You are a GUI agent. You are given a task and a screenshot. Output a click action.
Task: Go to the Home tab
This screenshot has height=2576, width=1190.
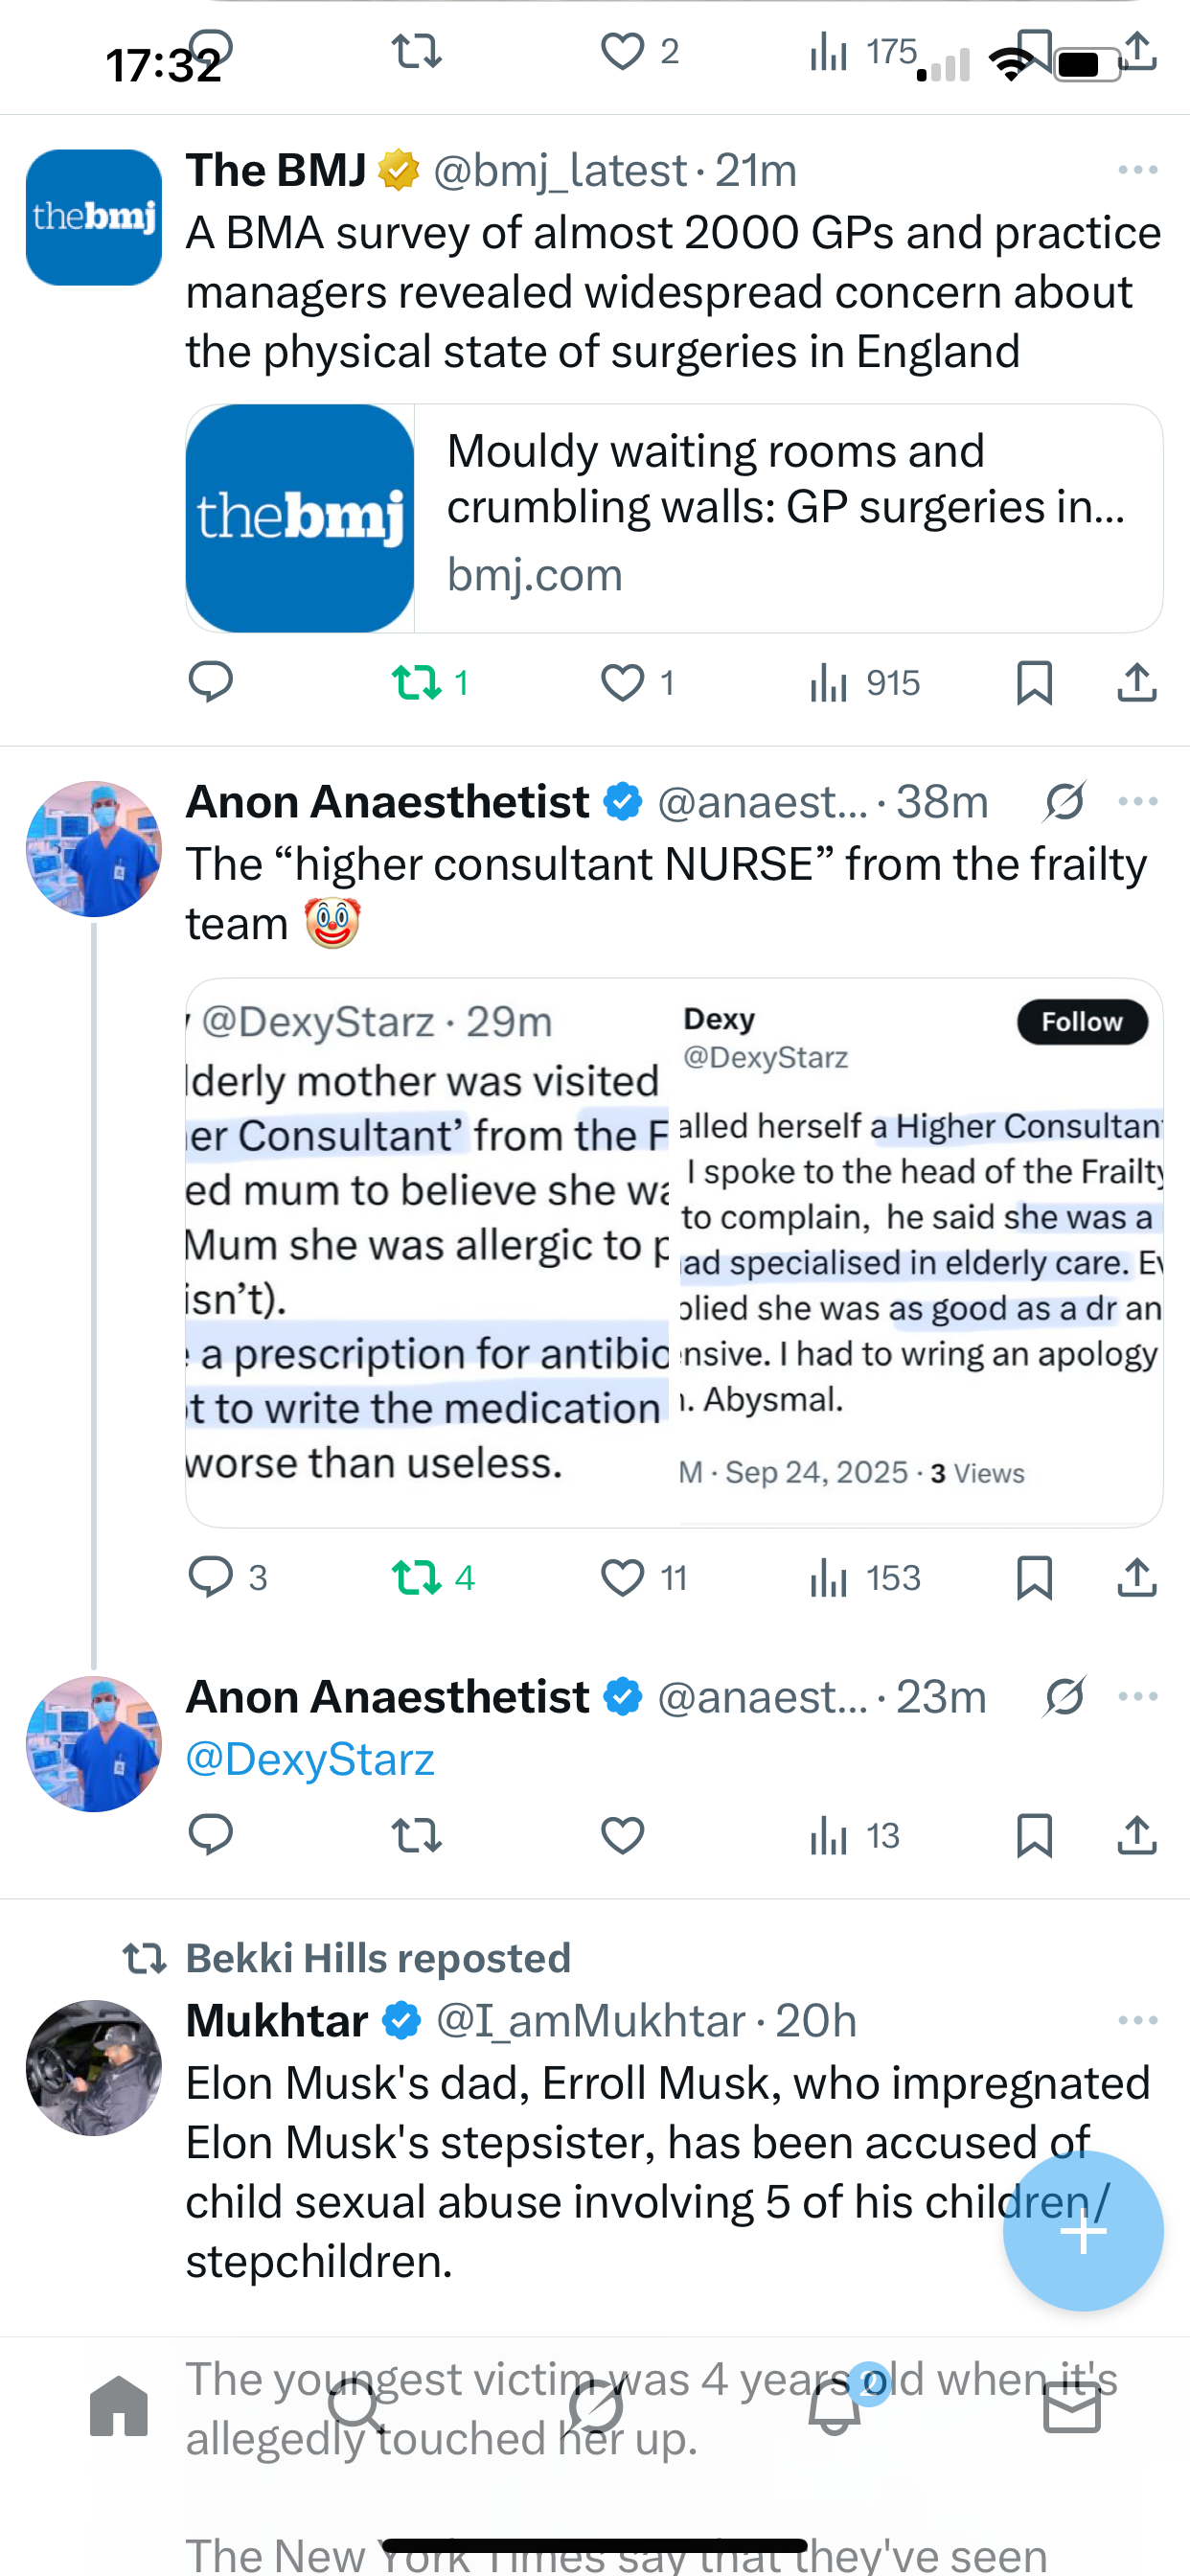click(x=119, y=2406)
